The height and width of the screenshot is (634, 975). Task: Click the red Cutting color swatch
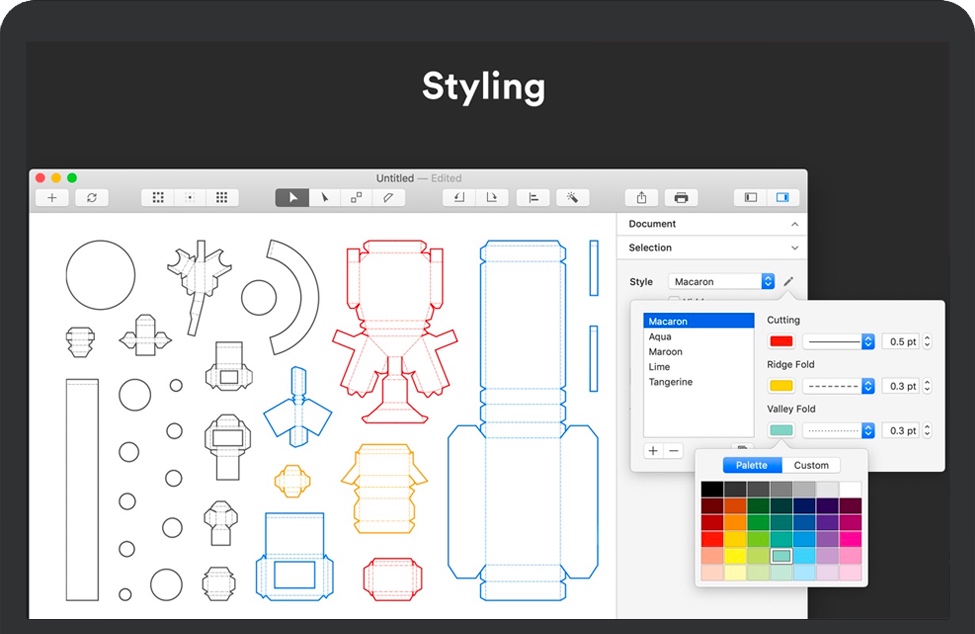[x=781, y=342]
